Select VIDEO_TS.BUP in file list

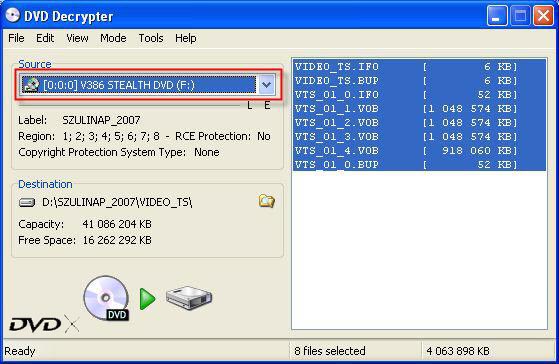[x=419, y=81]
